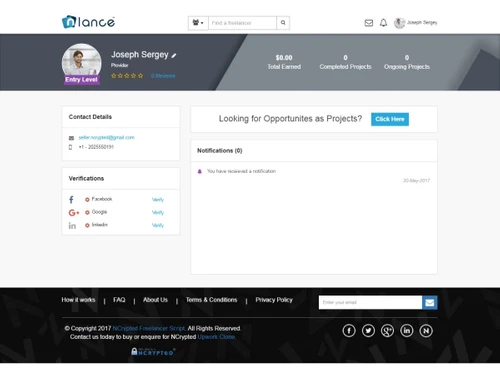Open Terms & Conditions footer link
Screen dimensions: 500x375
pos(211,300)
